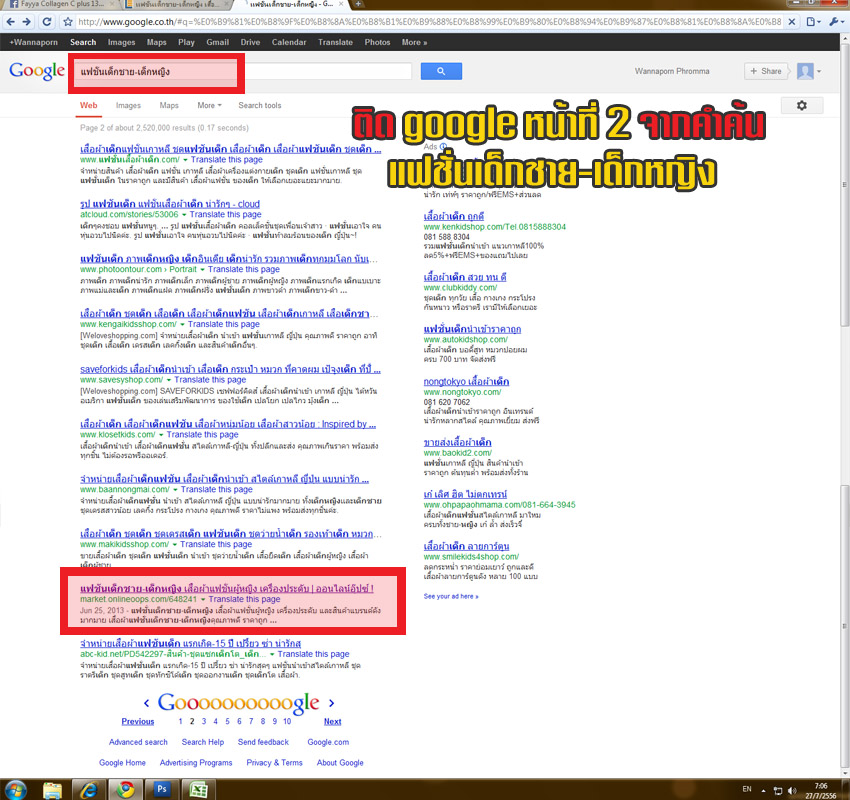Screen dimensions: 850x800
Task: Open new tab button
Action: pyautogui.click(x=358, y=4)
